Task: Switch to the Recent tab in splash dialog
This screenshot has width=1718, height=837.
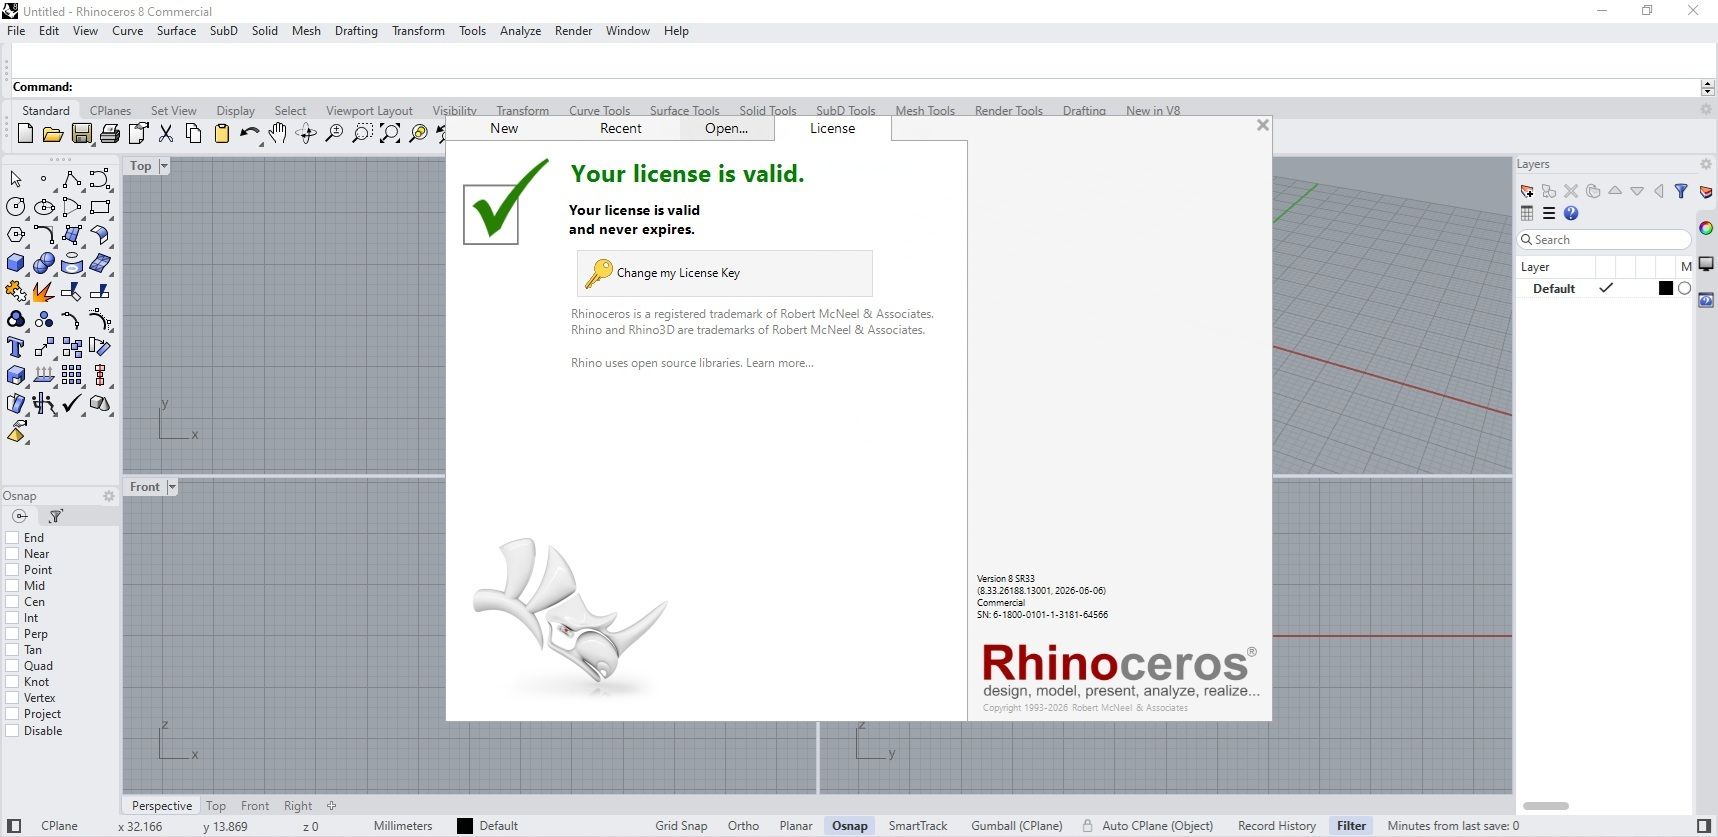Action: (x=620, y=128)
